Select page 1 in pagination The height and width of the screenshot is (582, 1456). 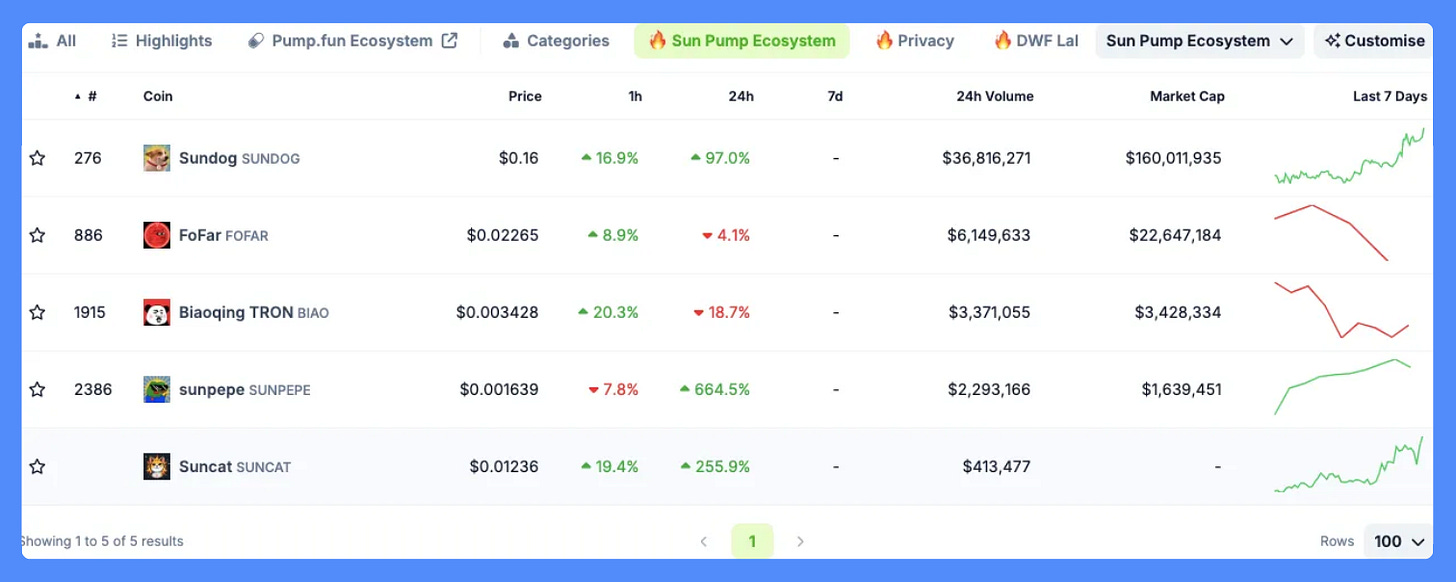pyautogui.click(x=752, y=541)
